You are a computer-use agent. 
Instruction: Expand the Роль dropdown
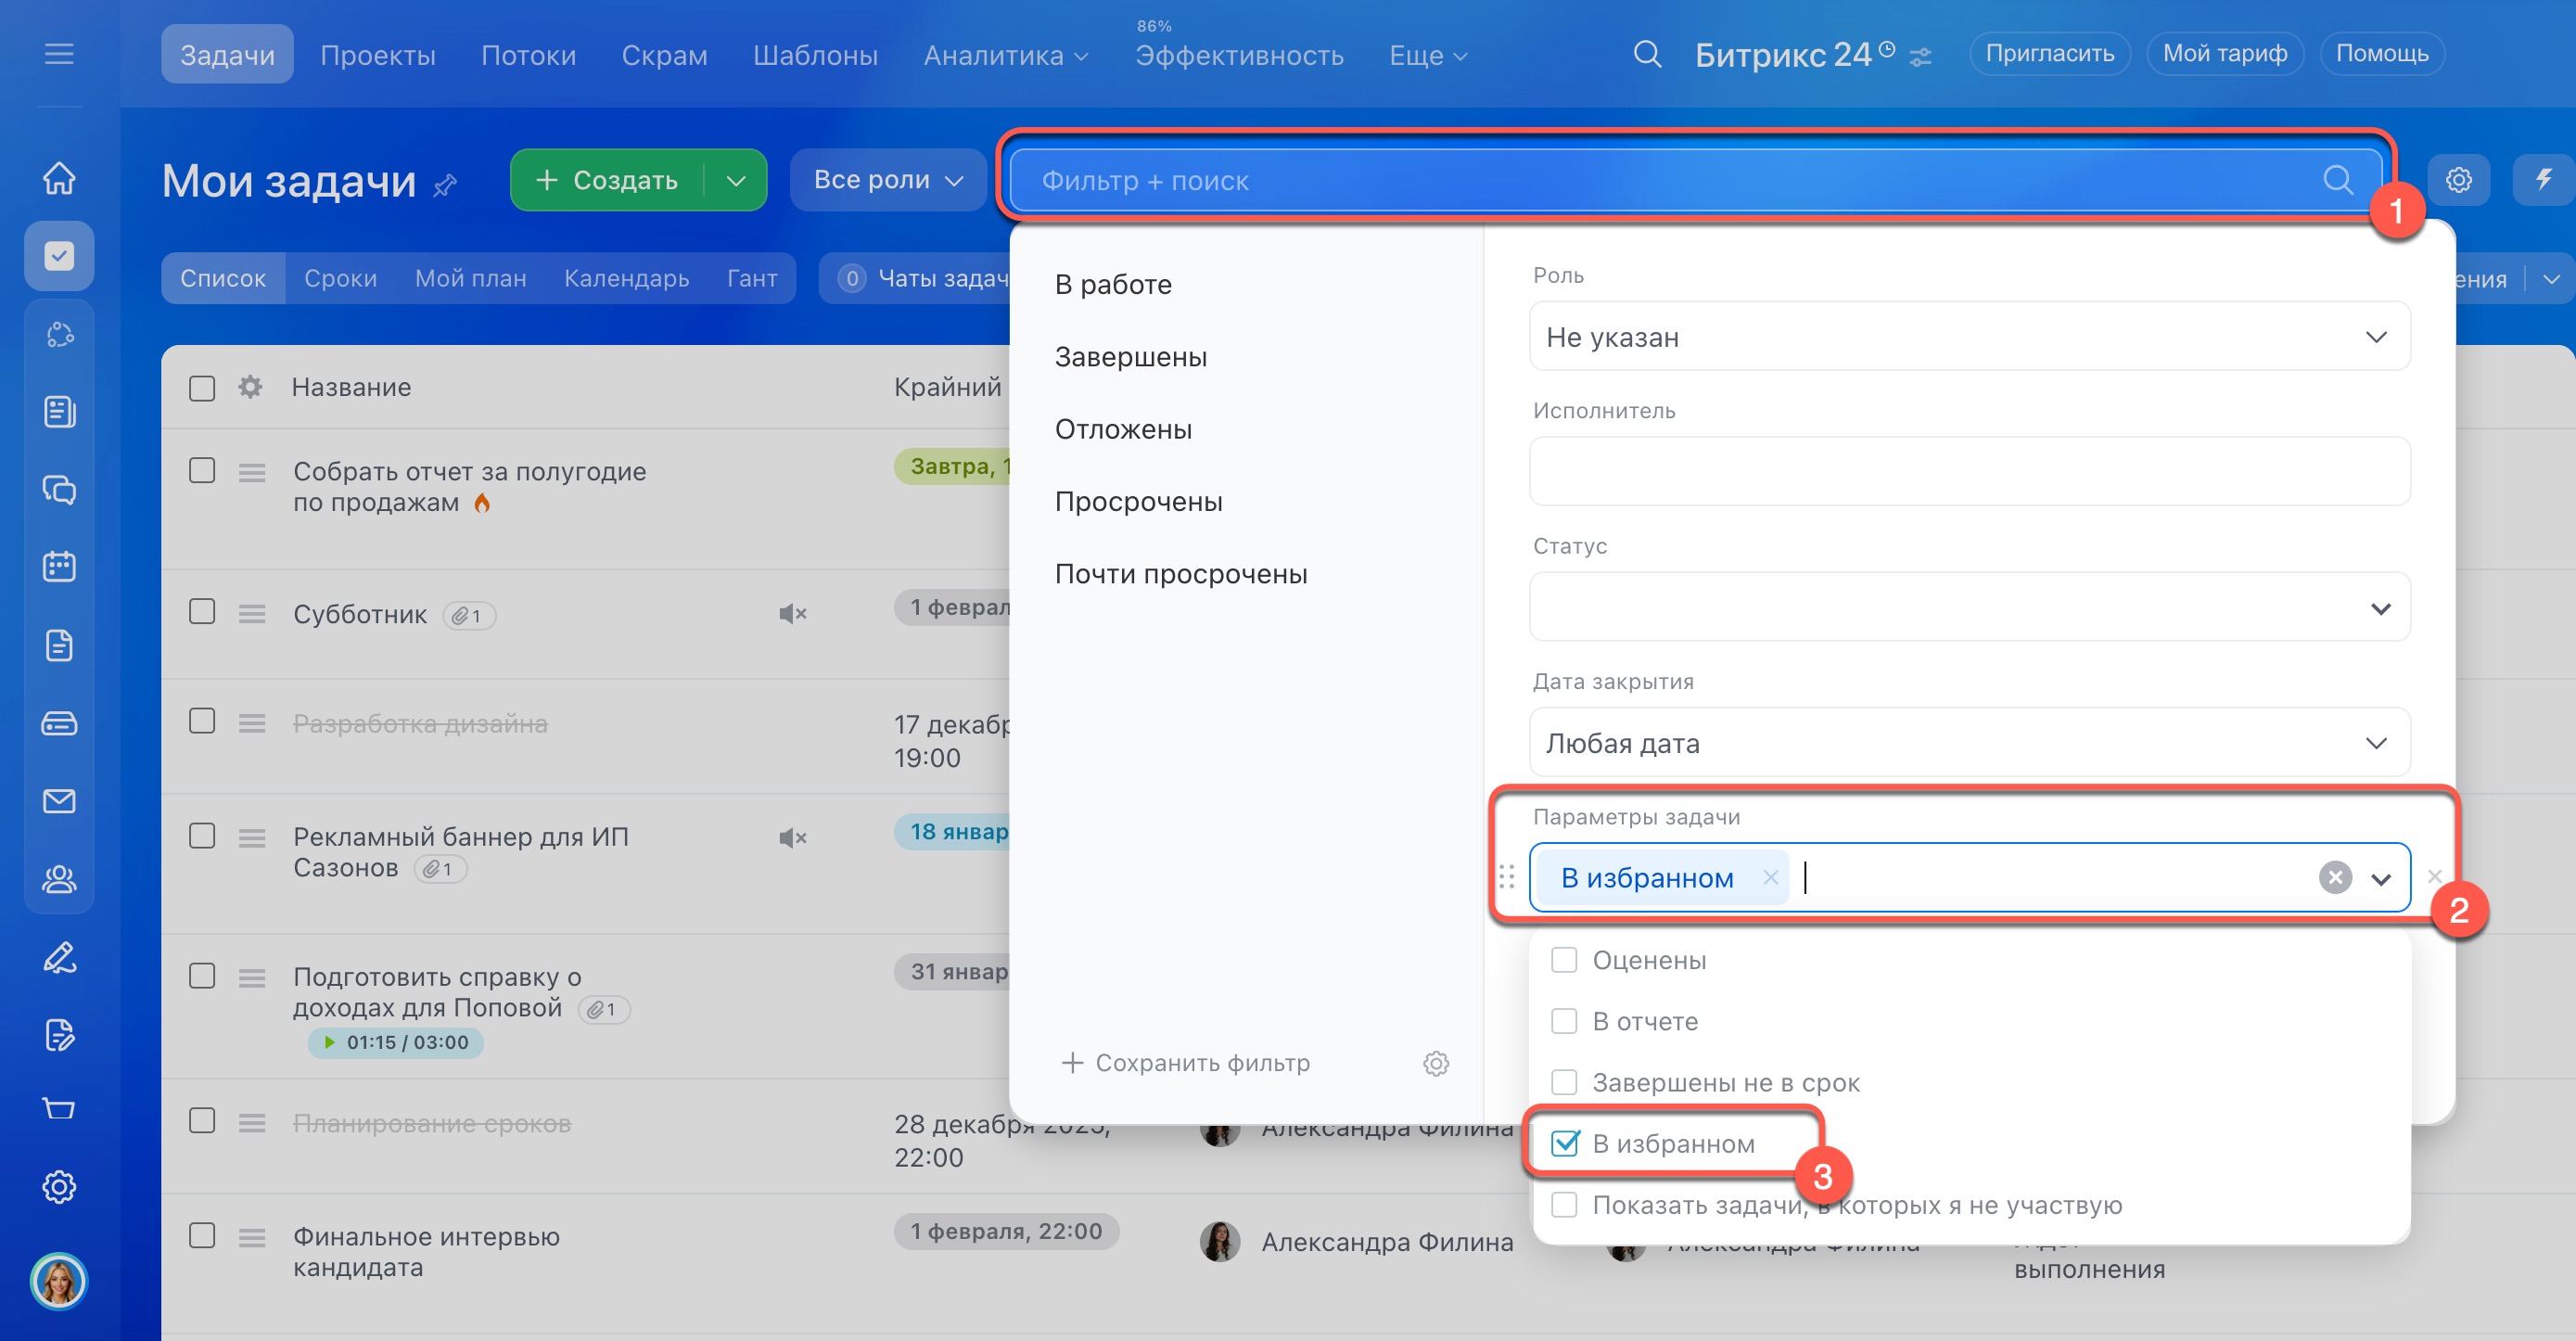tap(1968, 337)
